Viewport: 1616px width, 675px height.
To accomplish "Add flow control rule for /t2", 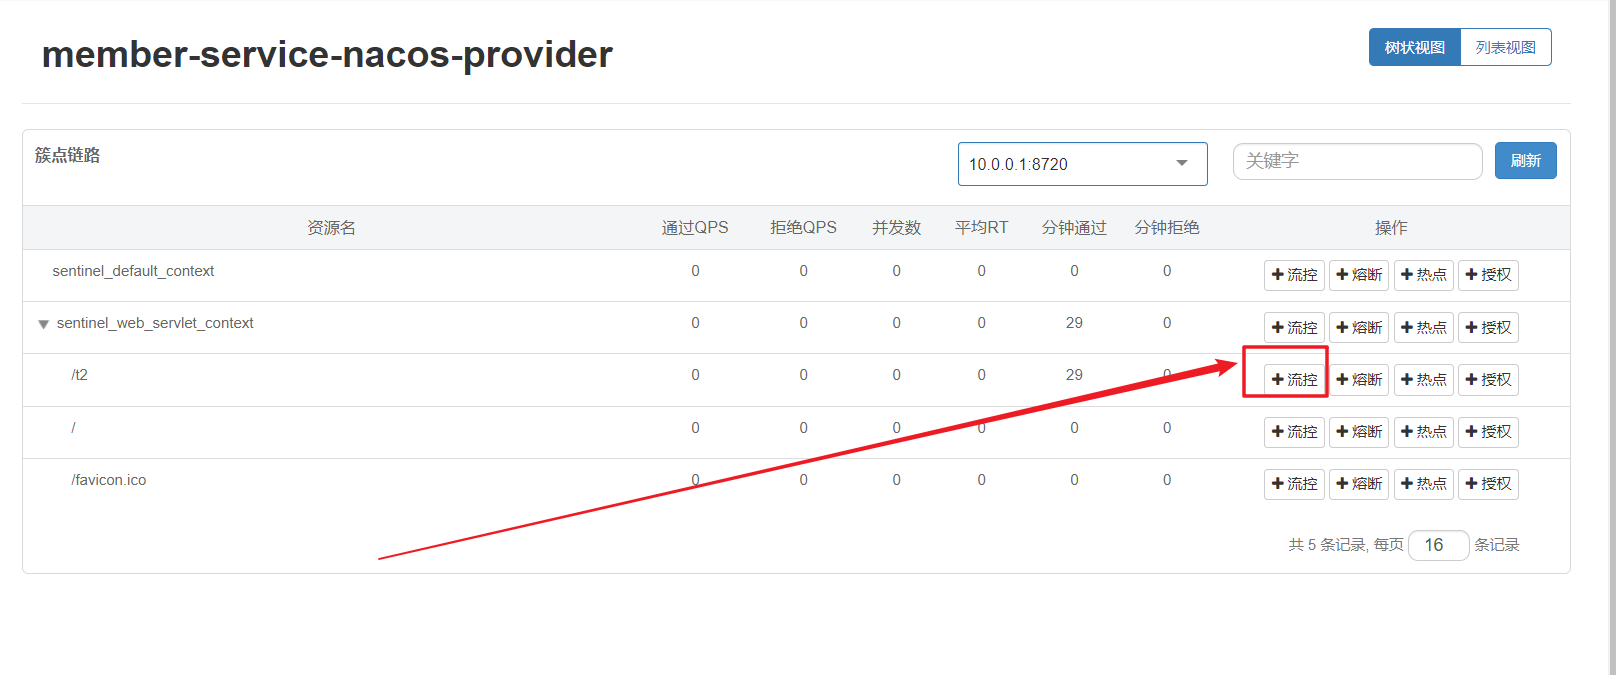I will [1294, 380].
